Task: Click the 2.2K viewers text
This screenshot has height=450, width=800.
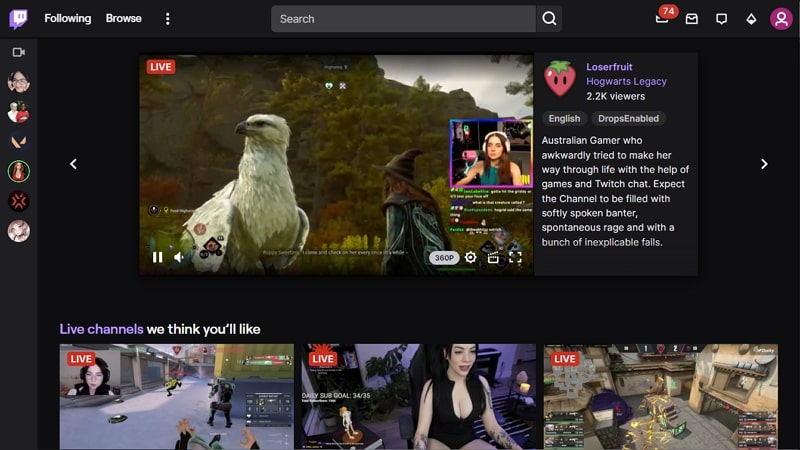Action: [615, 96]
